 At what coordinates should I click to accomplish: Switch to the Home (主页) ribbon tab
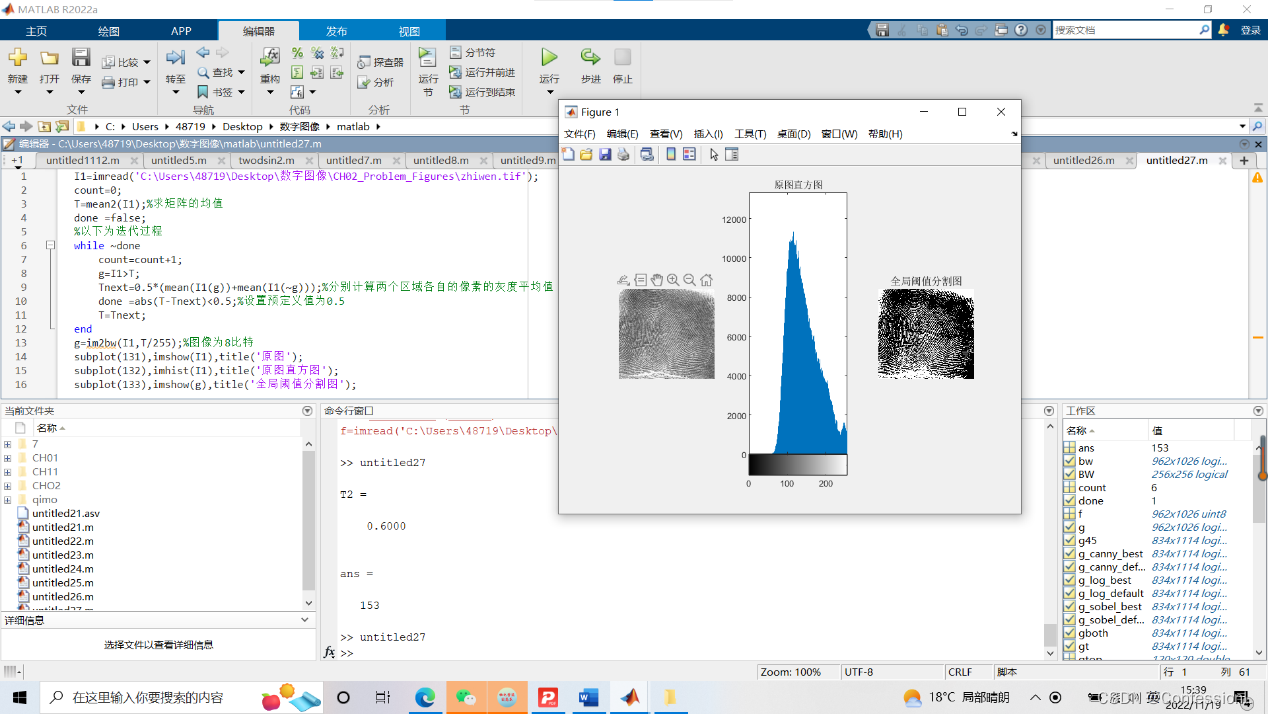36,31
